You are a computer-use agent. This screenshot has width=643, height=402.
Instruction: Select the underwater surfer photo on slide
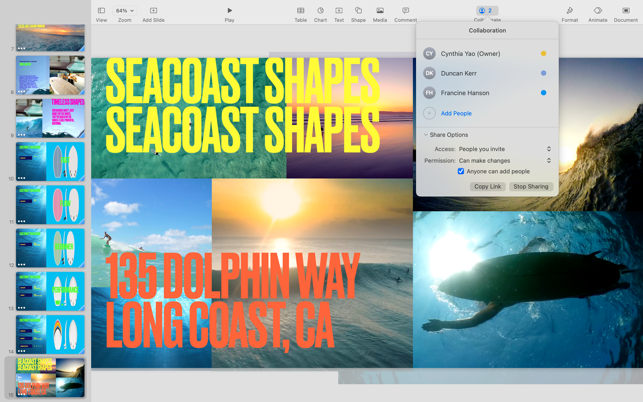pos(528,290)
